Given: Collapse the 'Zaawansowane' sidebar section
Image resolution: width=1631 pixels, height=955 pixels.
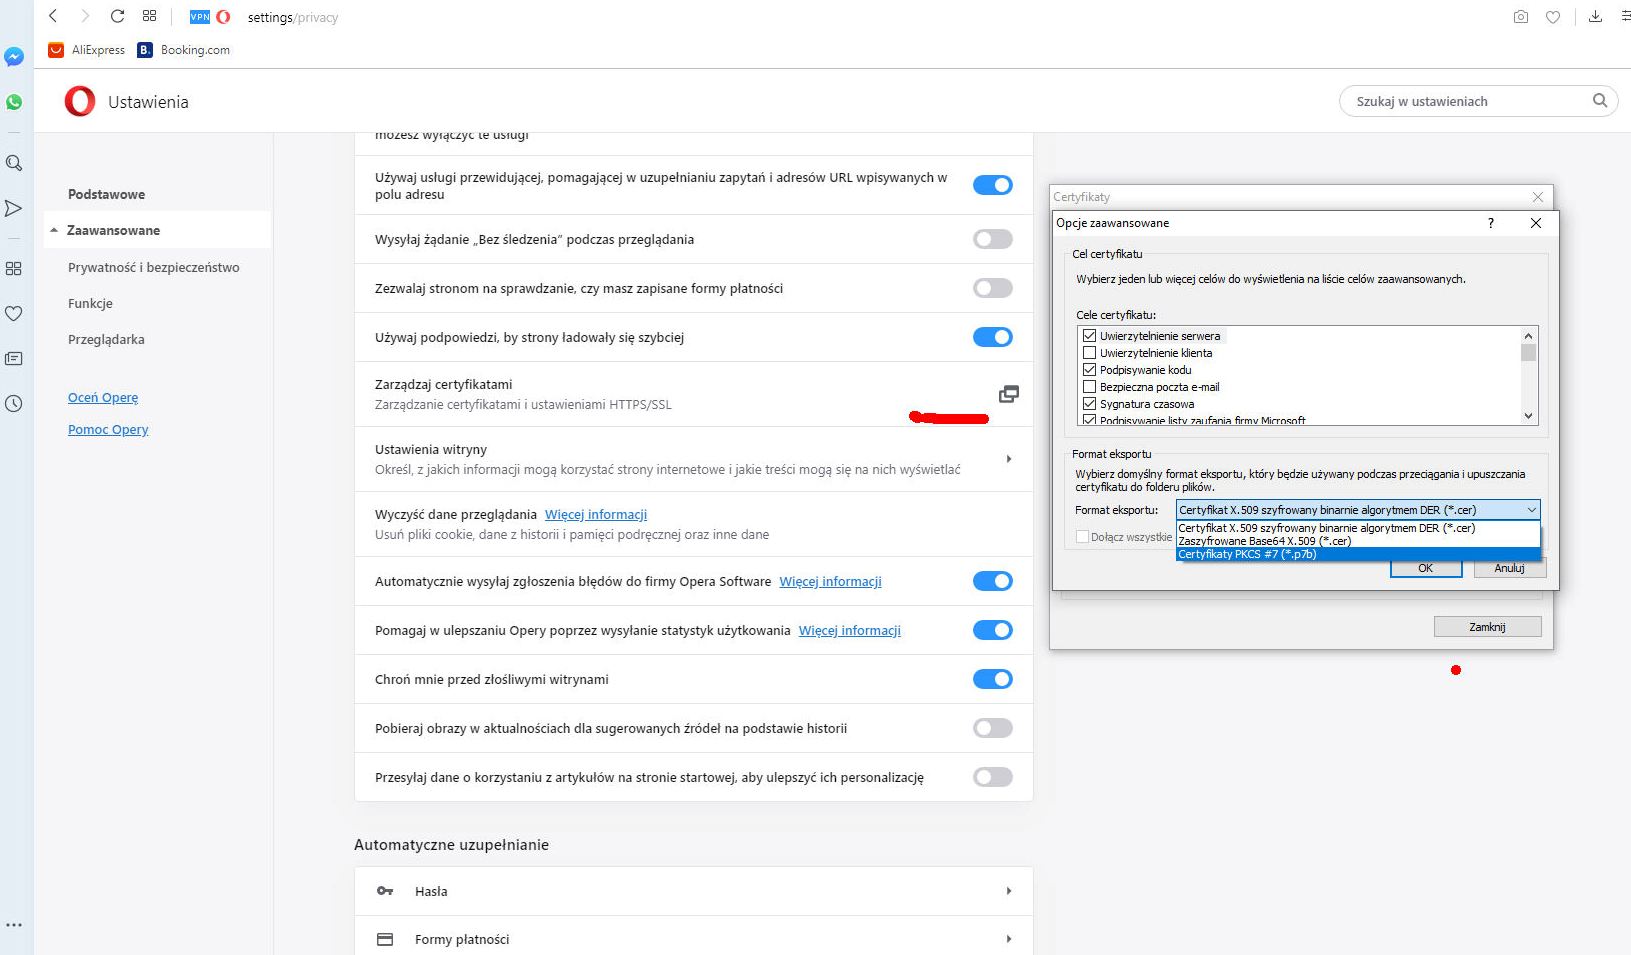Looking at the screenshot, I should tap(54, 230).
